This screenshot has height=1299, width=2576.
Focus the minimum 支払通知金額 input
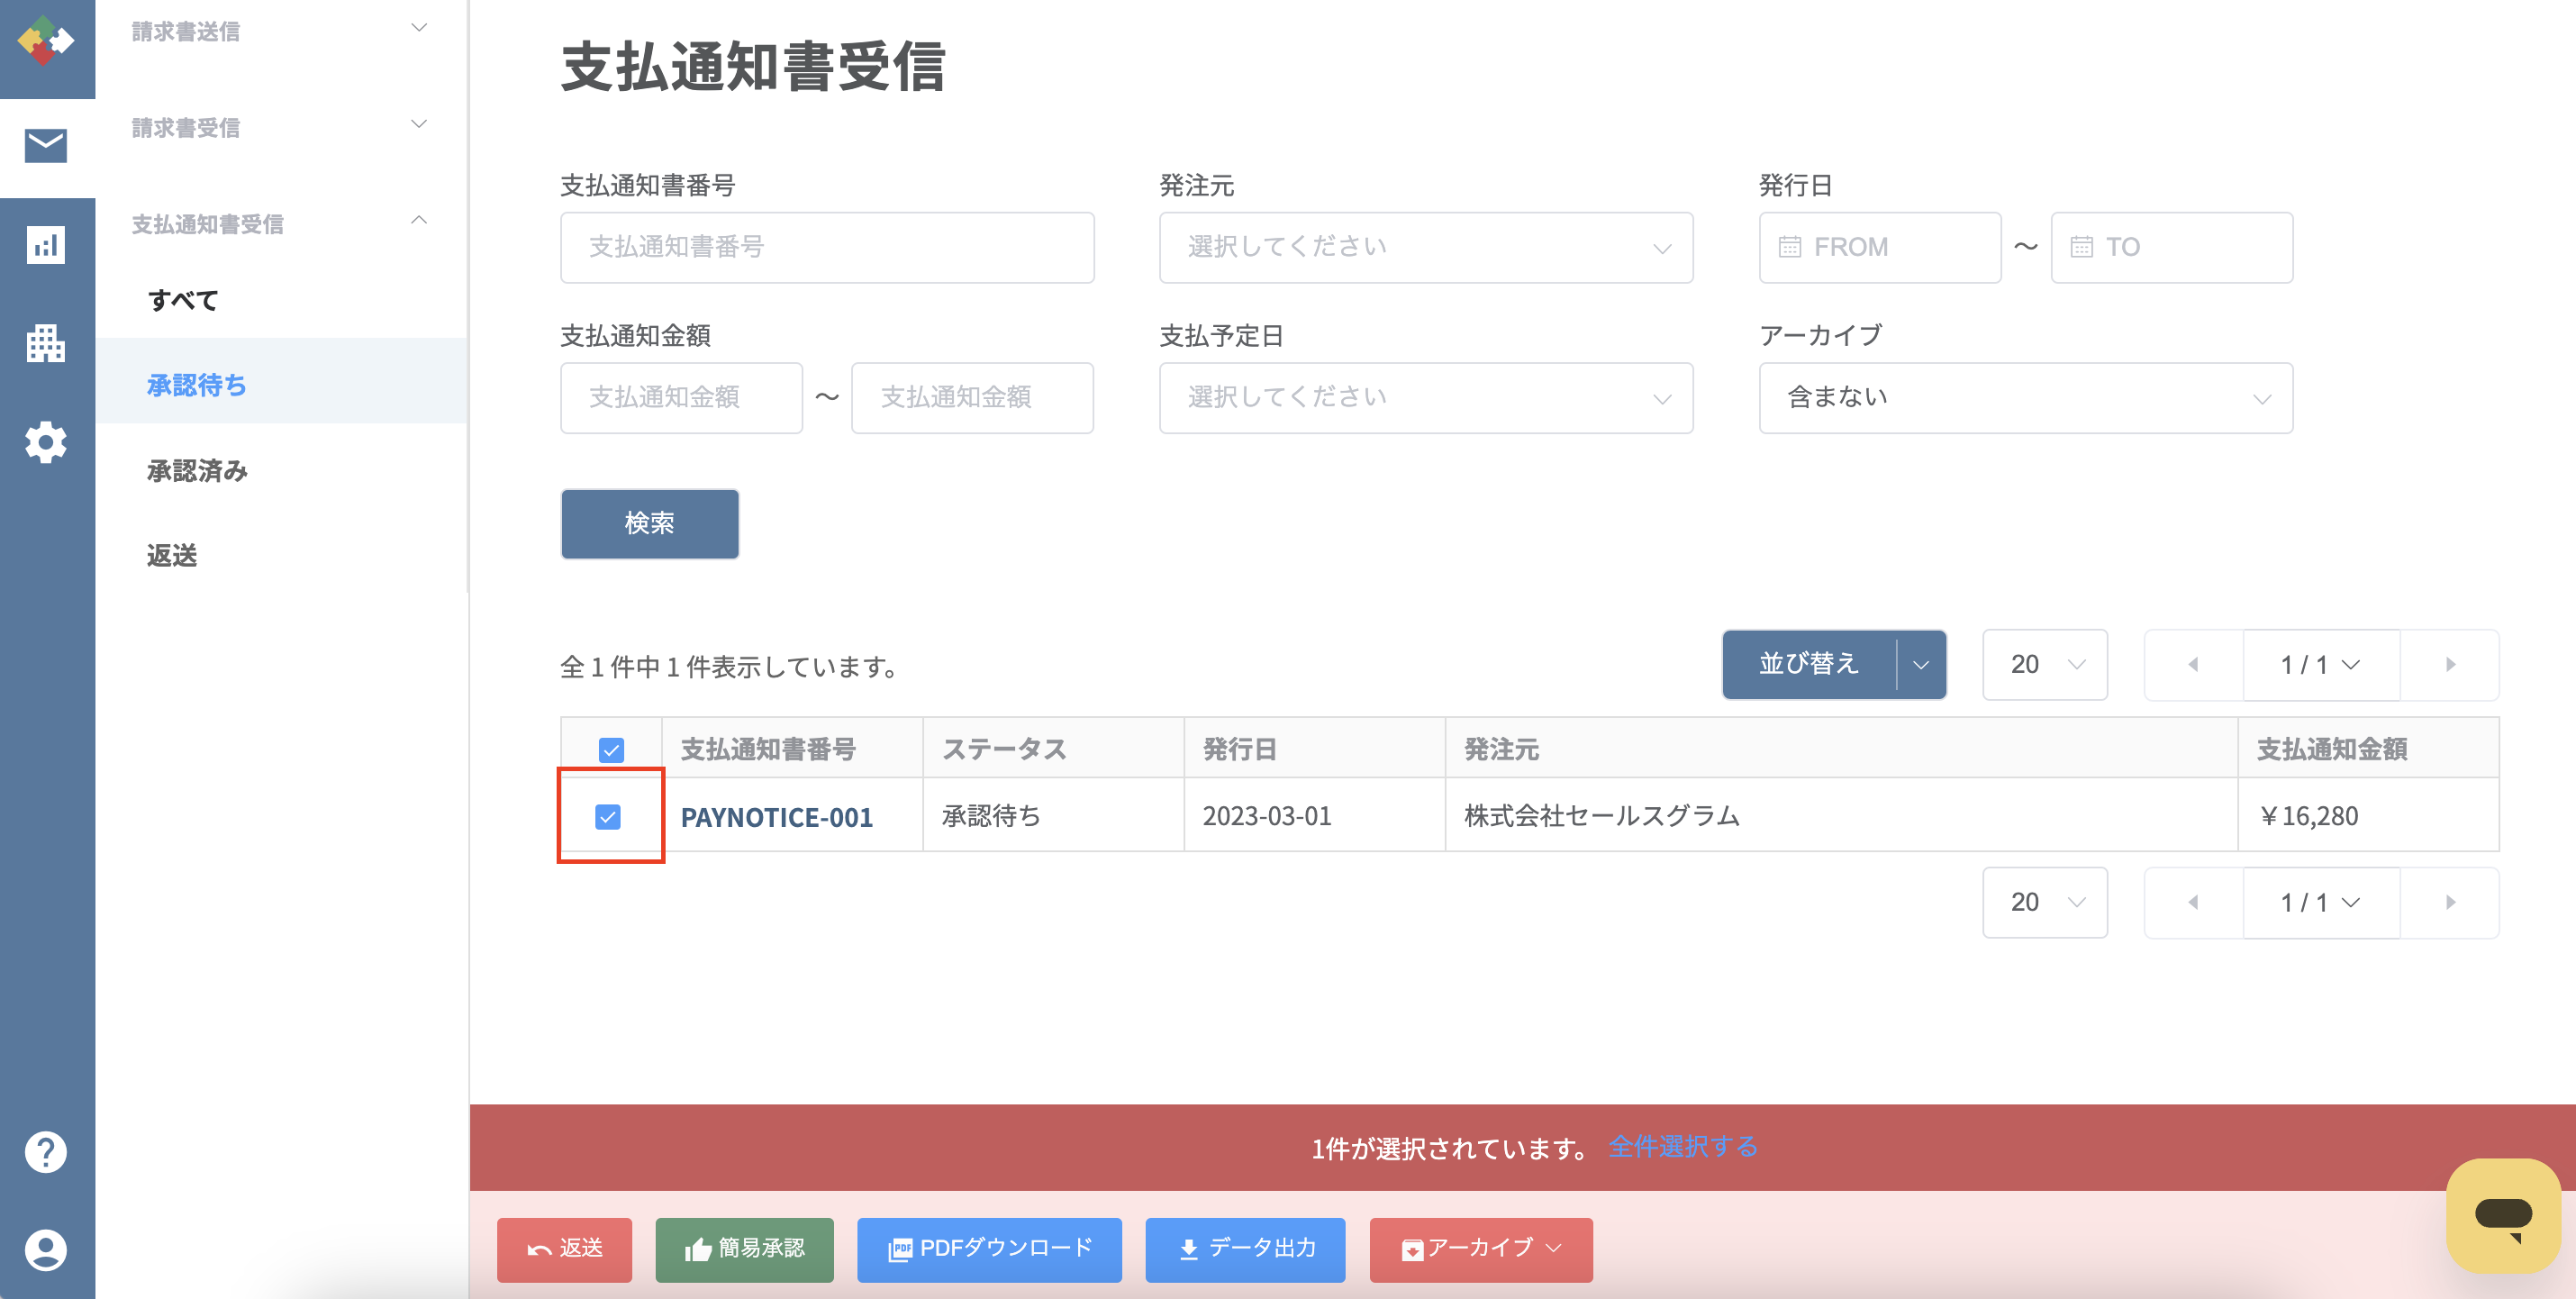tap(682, 398)
